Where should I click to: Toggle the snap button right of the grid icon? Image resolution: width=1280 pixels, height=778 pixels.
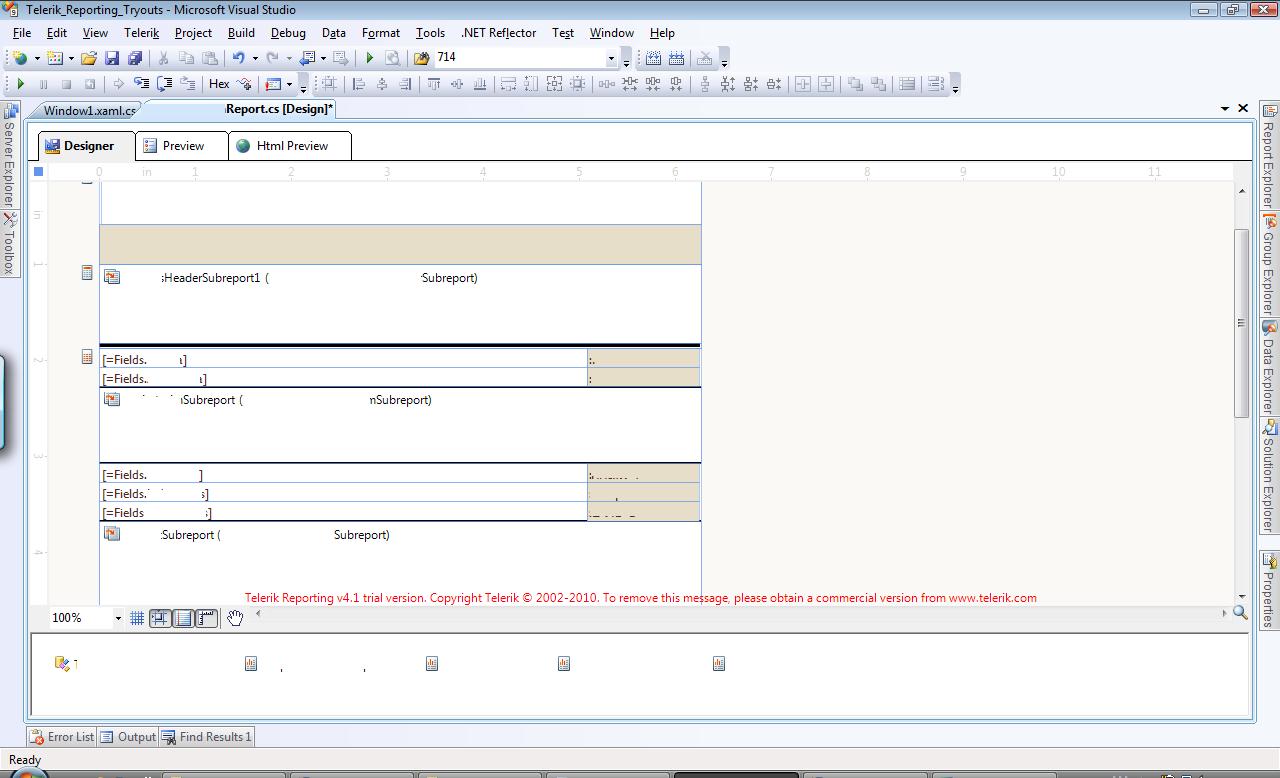point(160,618)
